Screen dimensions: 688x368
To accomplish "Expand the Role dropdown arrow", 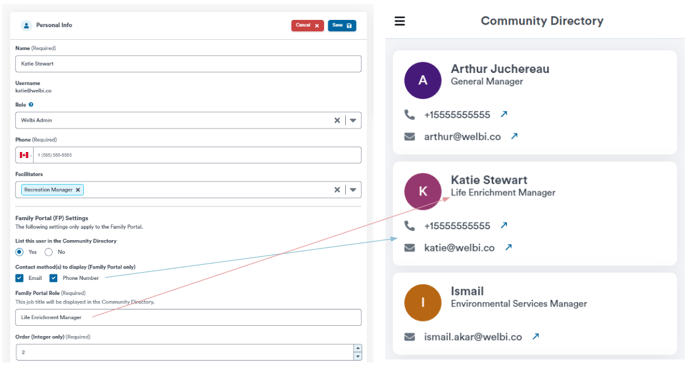I will click(353, 120).
